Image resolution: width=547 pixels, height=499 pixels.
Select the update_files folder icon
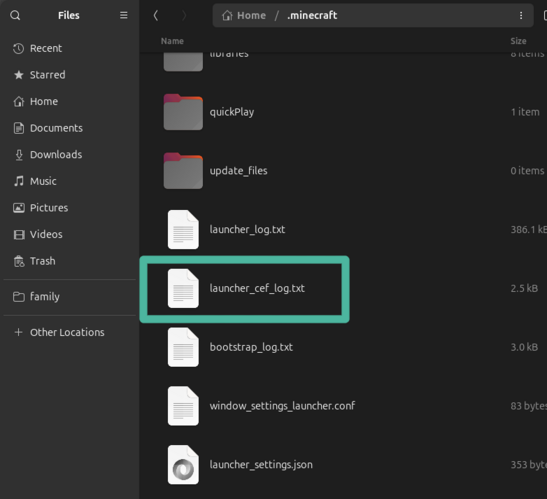pos(183,171)
